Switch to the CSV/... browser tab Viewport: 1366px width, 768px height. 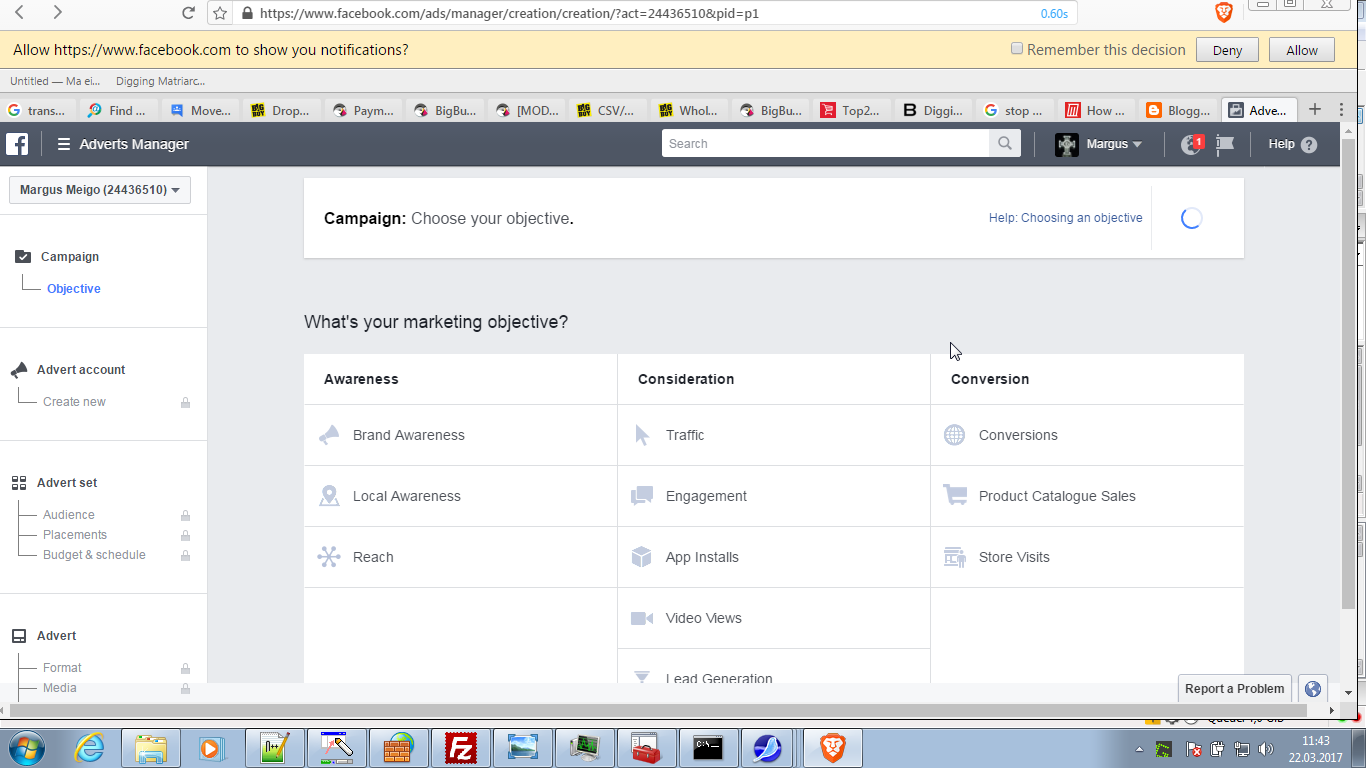(606, 110)
